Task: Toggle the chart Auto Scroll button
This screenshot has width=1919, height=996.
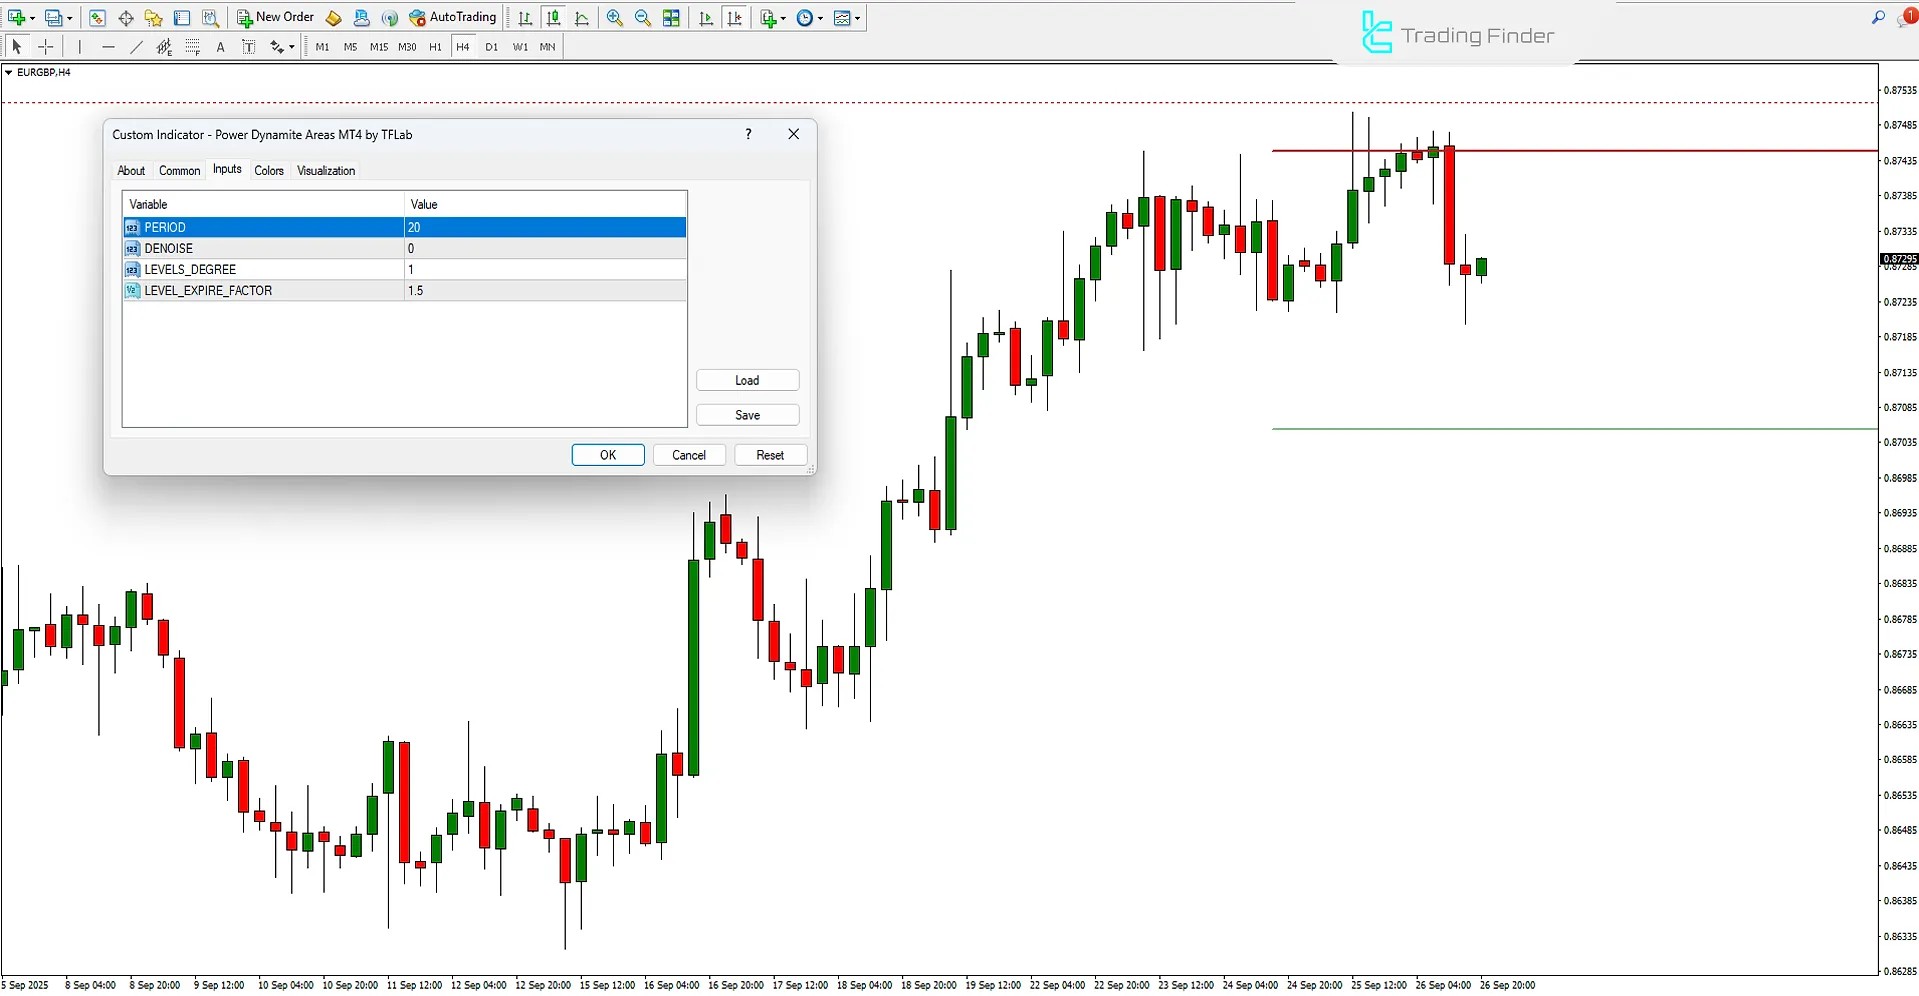Action: pos(706,18)
